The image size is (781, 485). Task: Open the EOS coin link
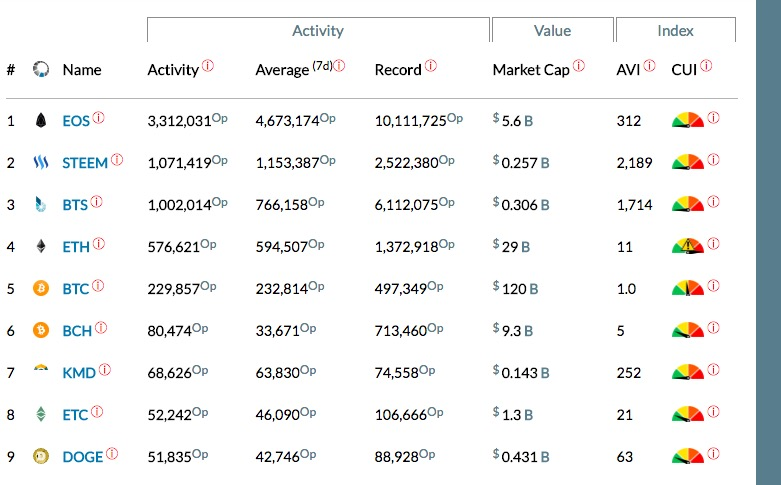coord(76,121)
